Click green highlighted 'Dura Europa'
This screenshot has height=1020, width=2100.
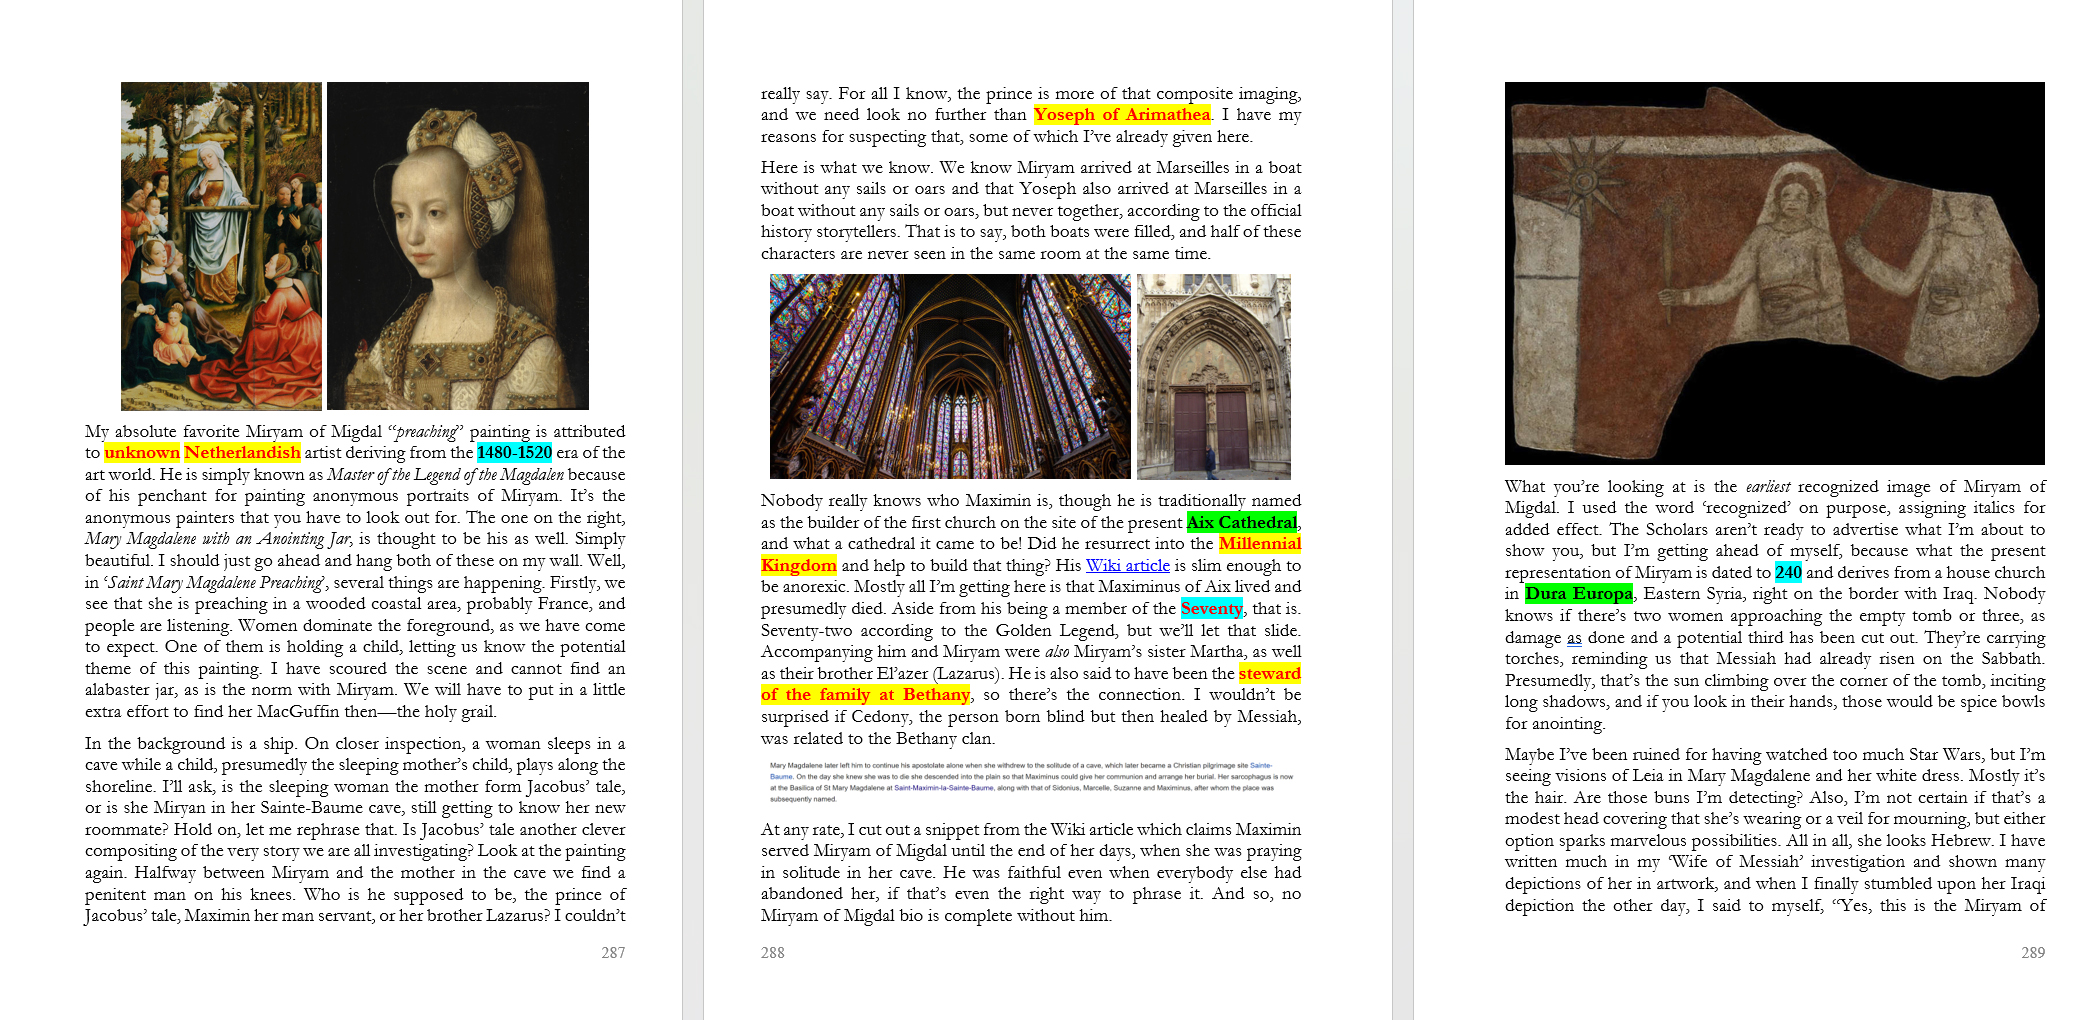pos(1579,593)
